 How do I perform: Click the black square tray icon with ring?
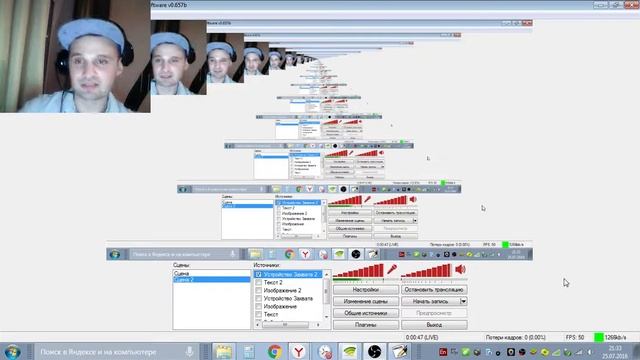click(x=511, y=352)
